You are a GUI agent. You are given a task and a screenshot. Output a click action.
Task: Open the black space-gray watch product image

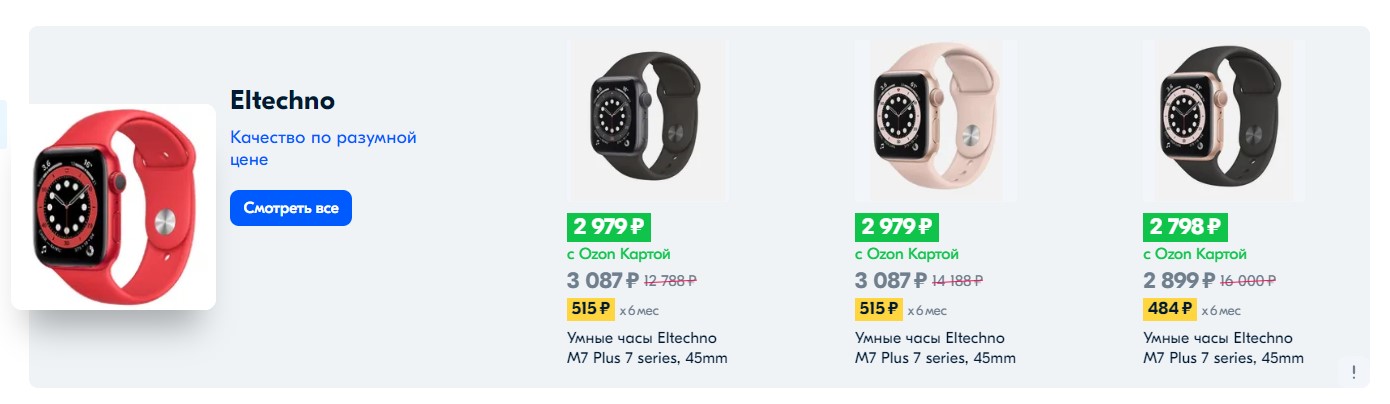[x=647, y=121]
